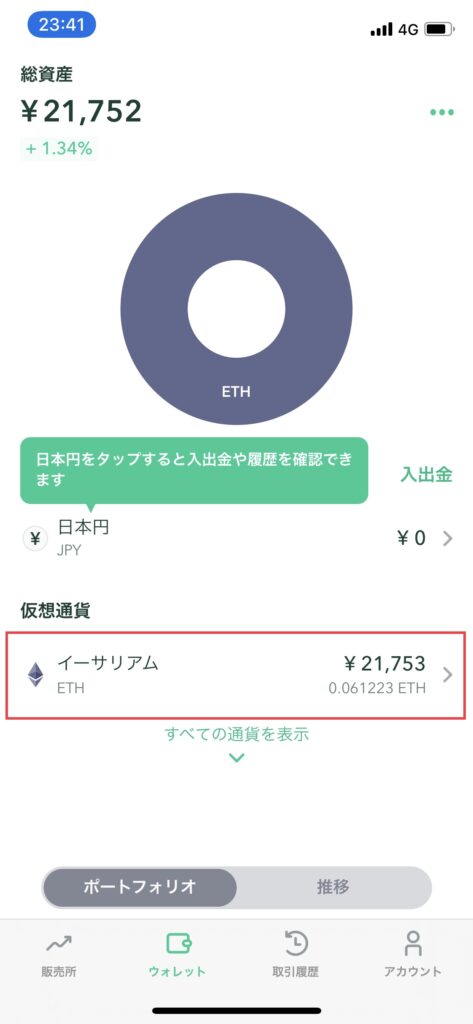The width and height of the screenshot is (473, 1024).
Task: Tap the ETH segment of donut chart
Action: [236, 392]
